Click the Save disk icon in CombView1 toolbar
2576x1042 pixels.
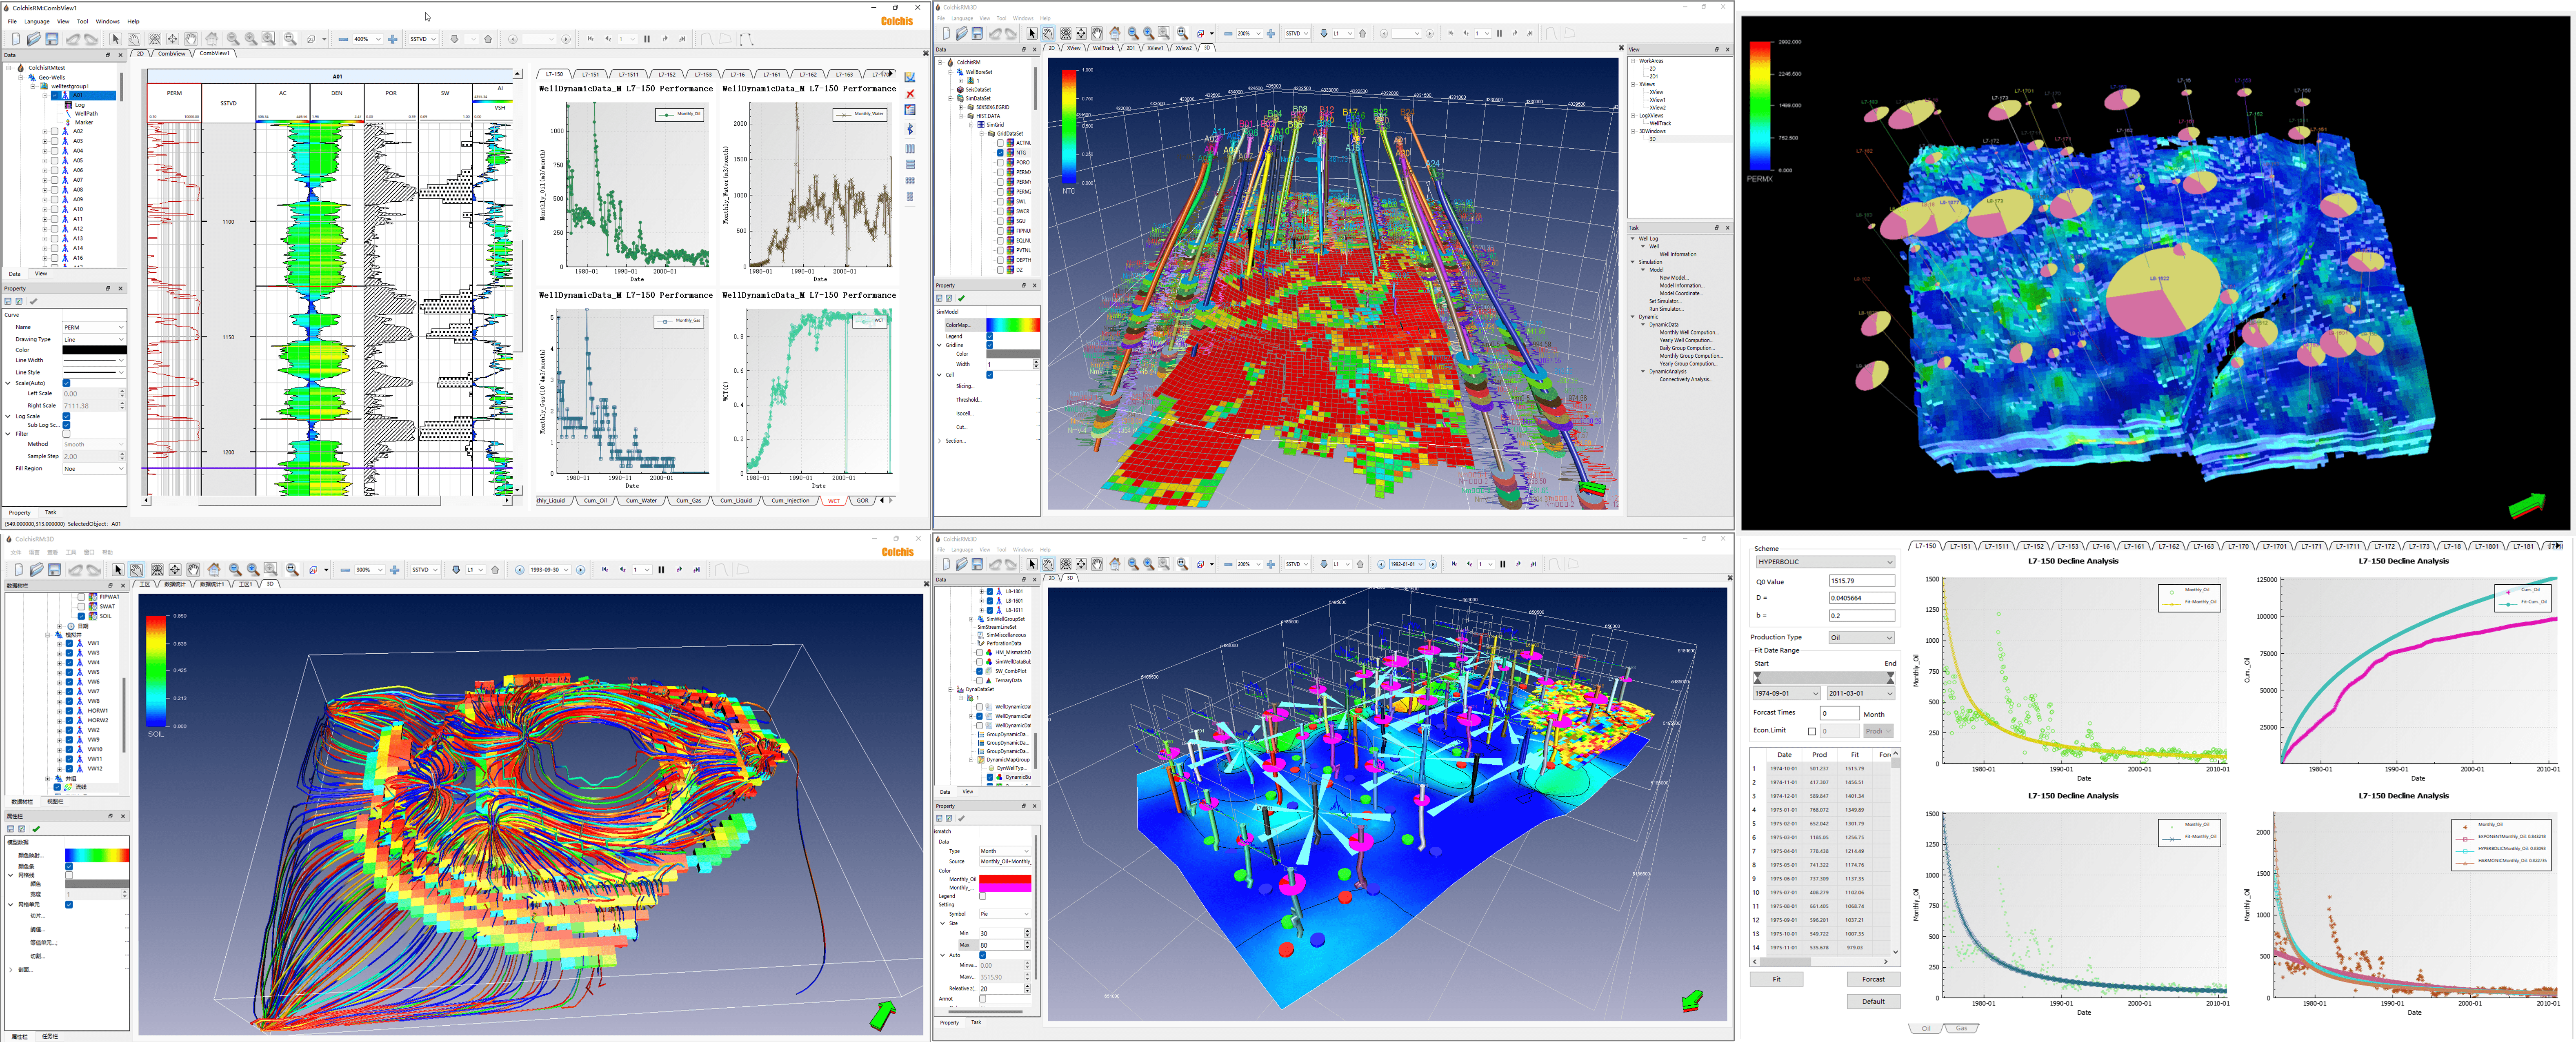point(52,39)
